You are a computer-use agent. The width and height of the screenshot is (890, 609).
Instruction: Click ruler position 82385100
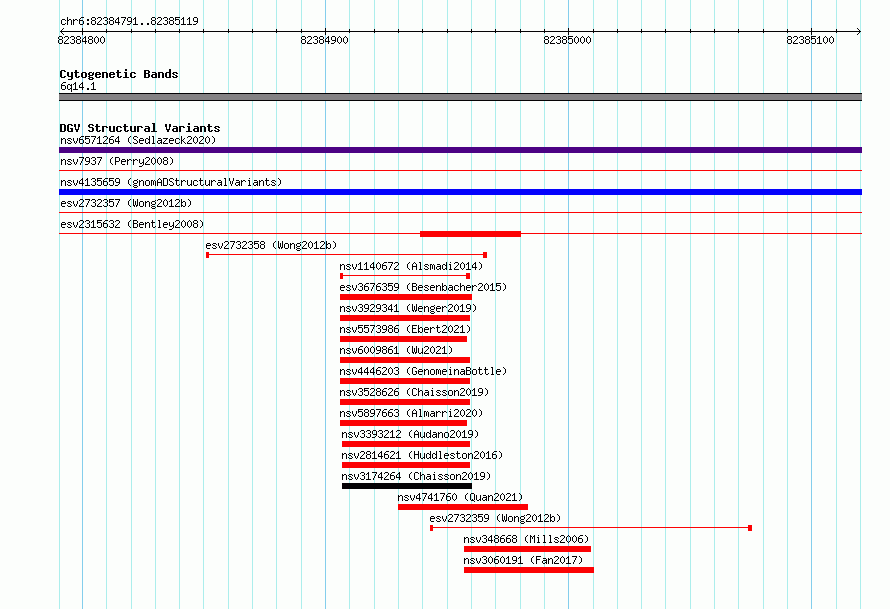click(811, 40)
